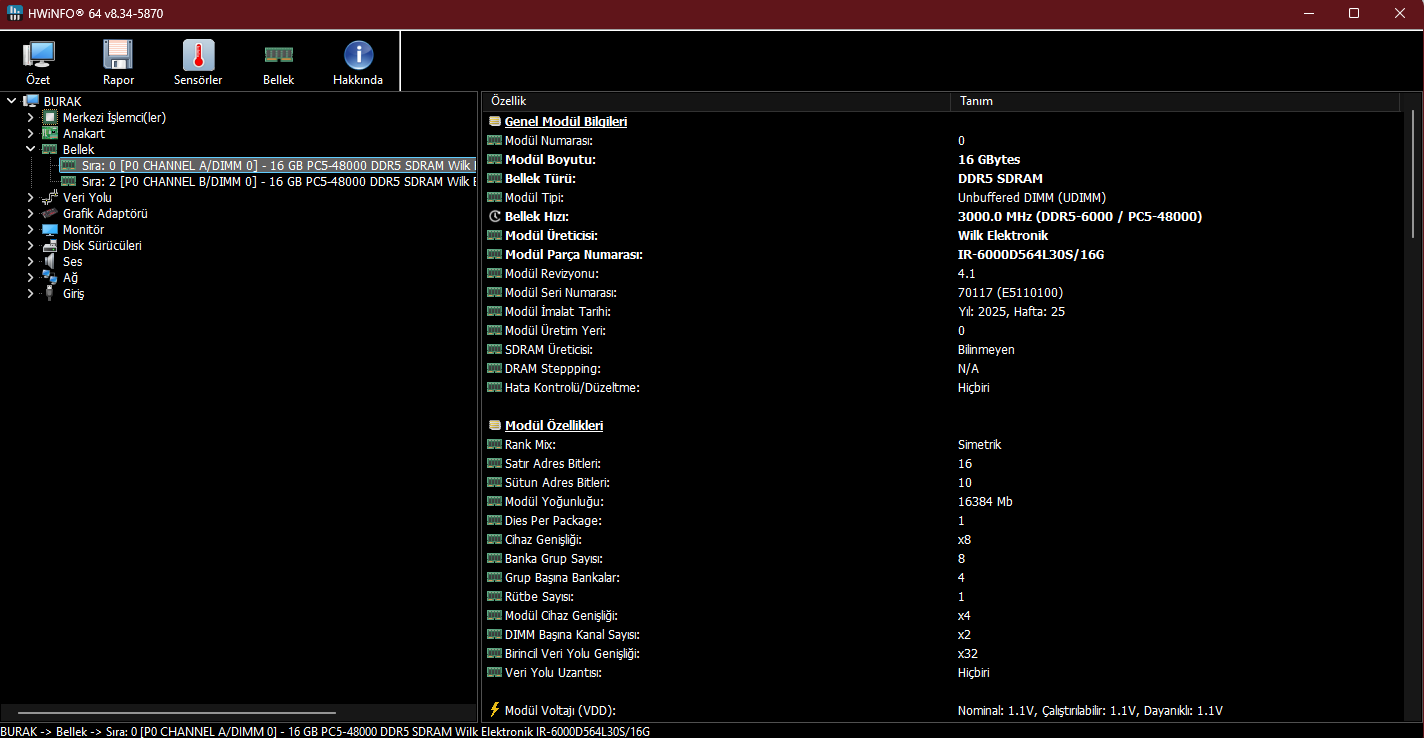Select Sıra: 0 CHANNEL A/DIMM 0 module
Screen dimensions: 1424x738
tap(278, 165)
